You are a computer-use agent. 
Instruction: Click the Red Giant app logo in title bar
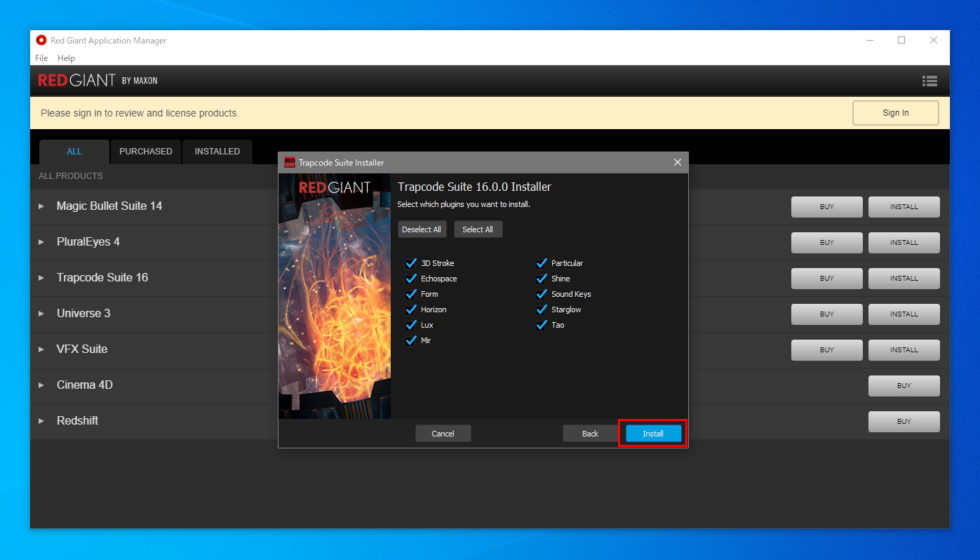tap(41, 40)
